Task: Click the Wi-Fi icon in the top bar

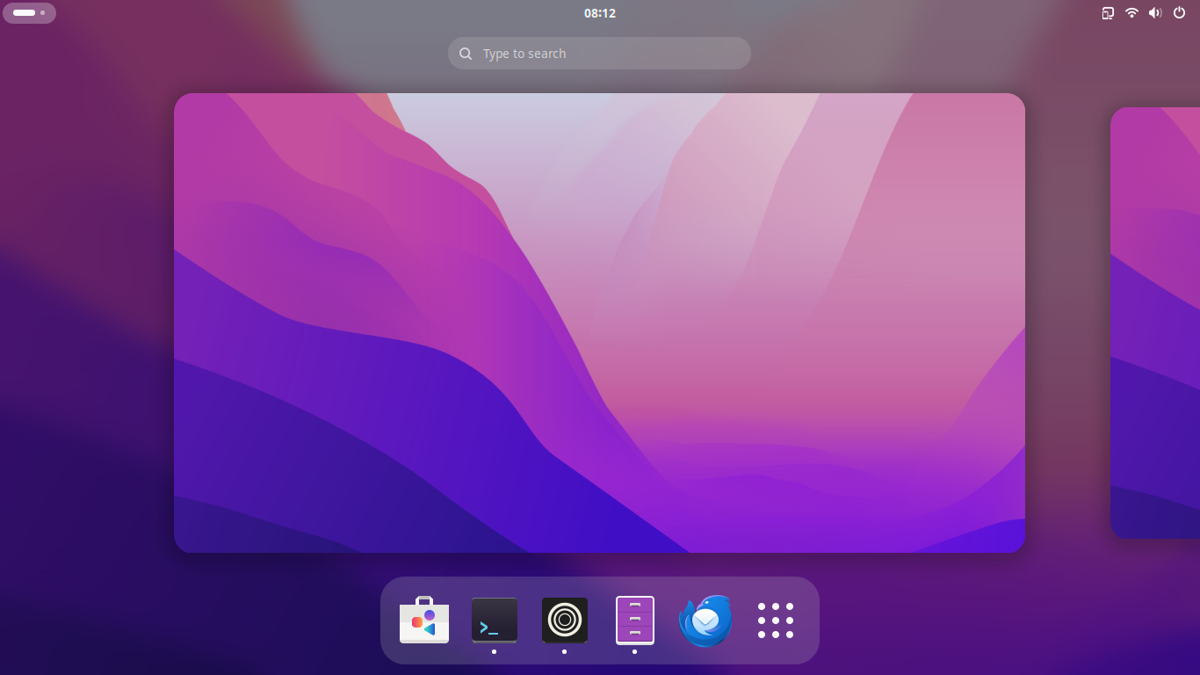Action: 1131,13
